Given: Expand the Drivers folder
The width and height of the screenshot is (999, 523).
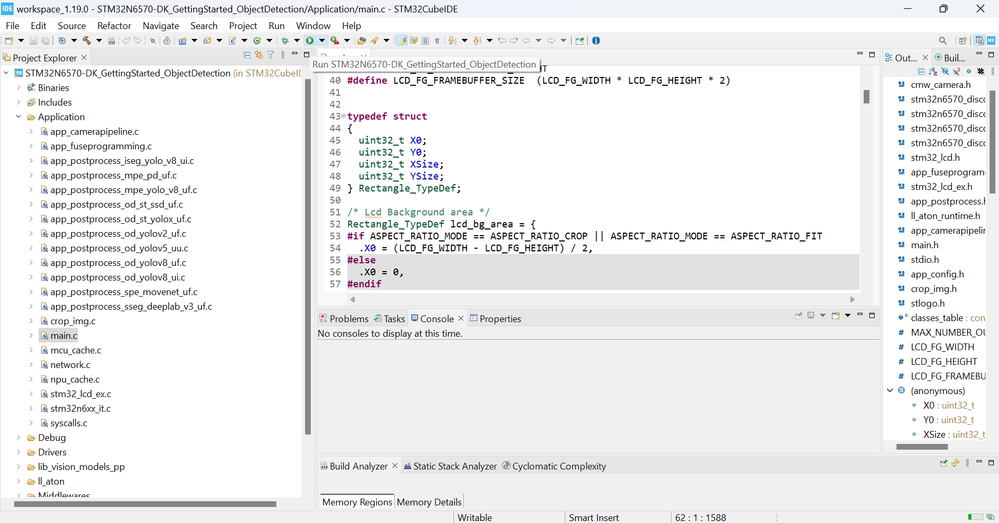Looking at the screenshot, I should click(x=19, y=452).
